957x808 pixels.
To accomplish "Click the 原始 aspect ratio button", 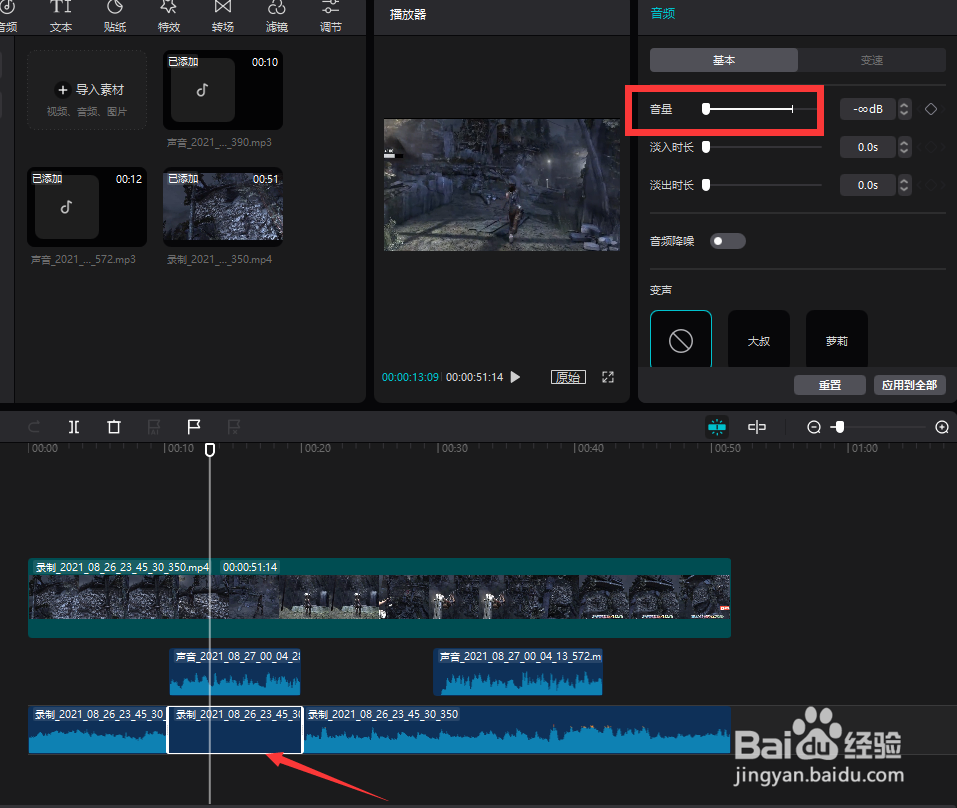I will tap(568, 377).
